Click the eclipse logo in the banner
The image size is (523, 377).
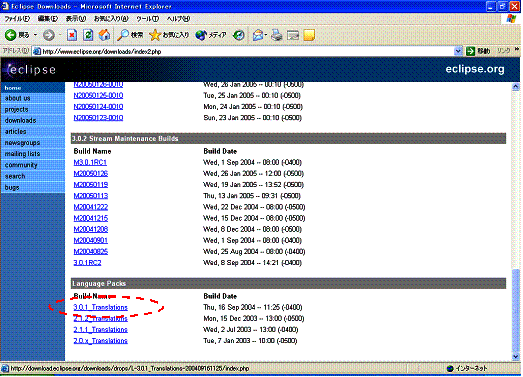click(x=31, y=69)
